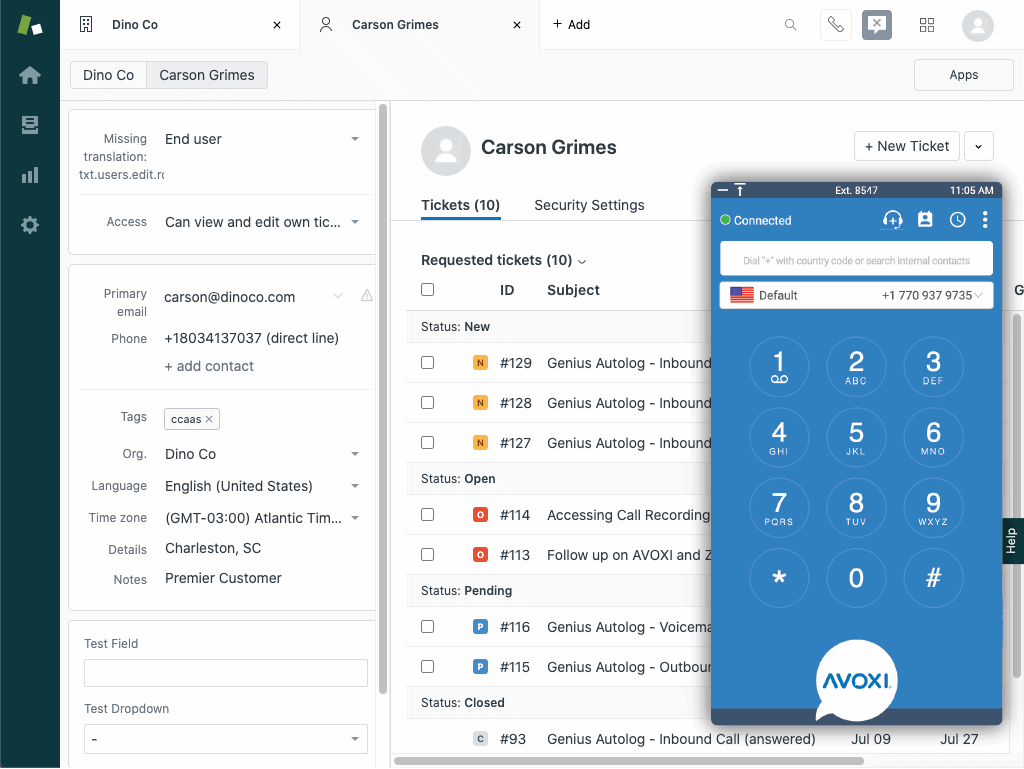Click the Apps button

[963, 74]
